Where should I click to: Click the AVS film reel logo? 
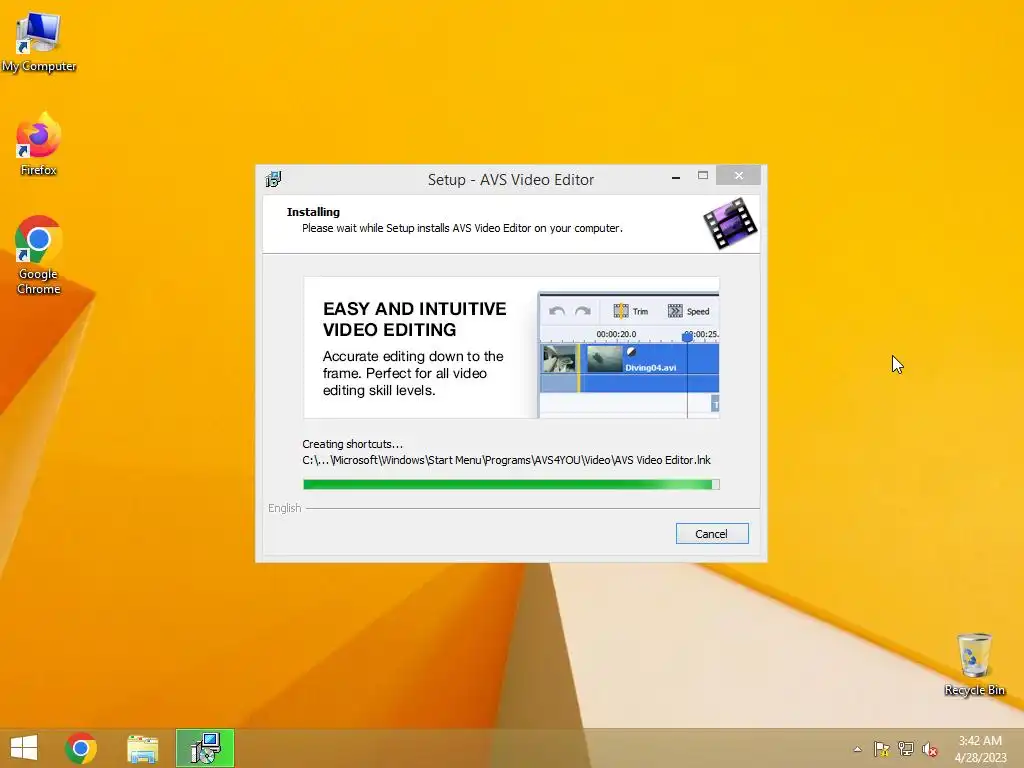click(x=730, y=224)
